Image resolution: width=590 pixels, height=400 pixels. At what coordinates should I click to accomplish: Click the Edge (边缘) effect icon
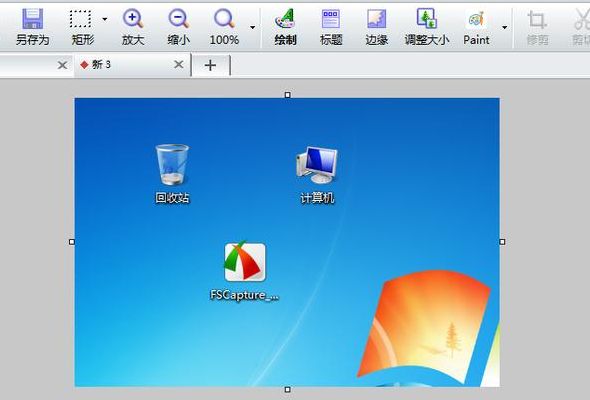(377, 19)
